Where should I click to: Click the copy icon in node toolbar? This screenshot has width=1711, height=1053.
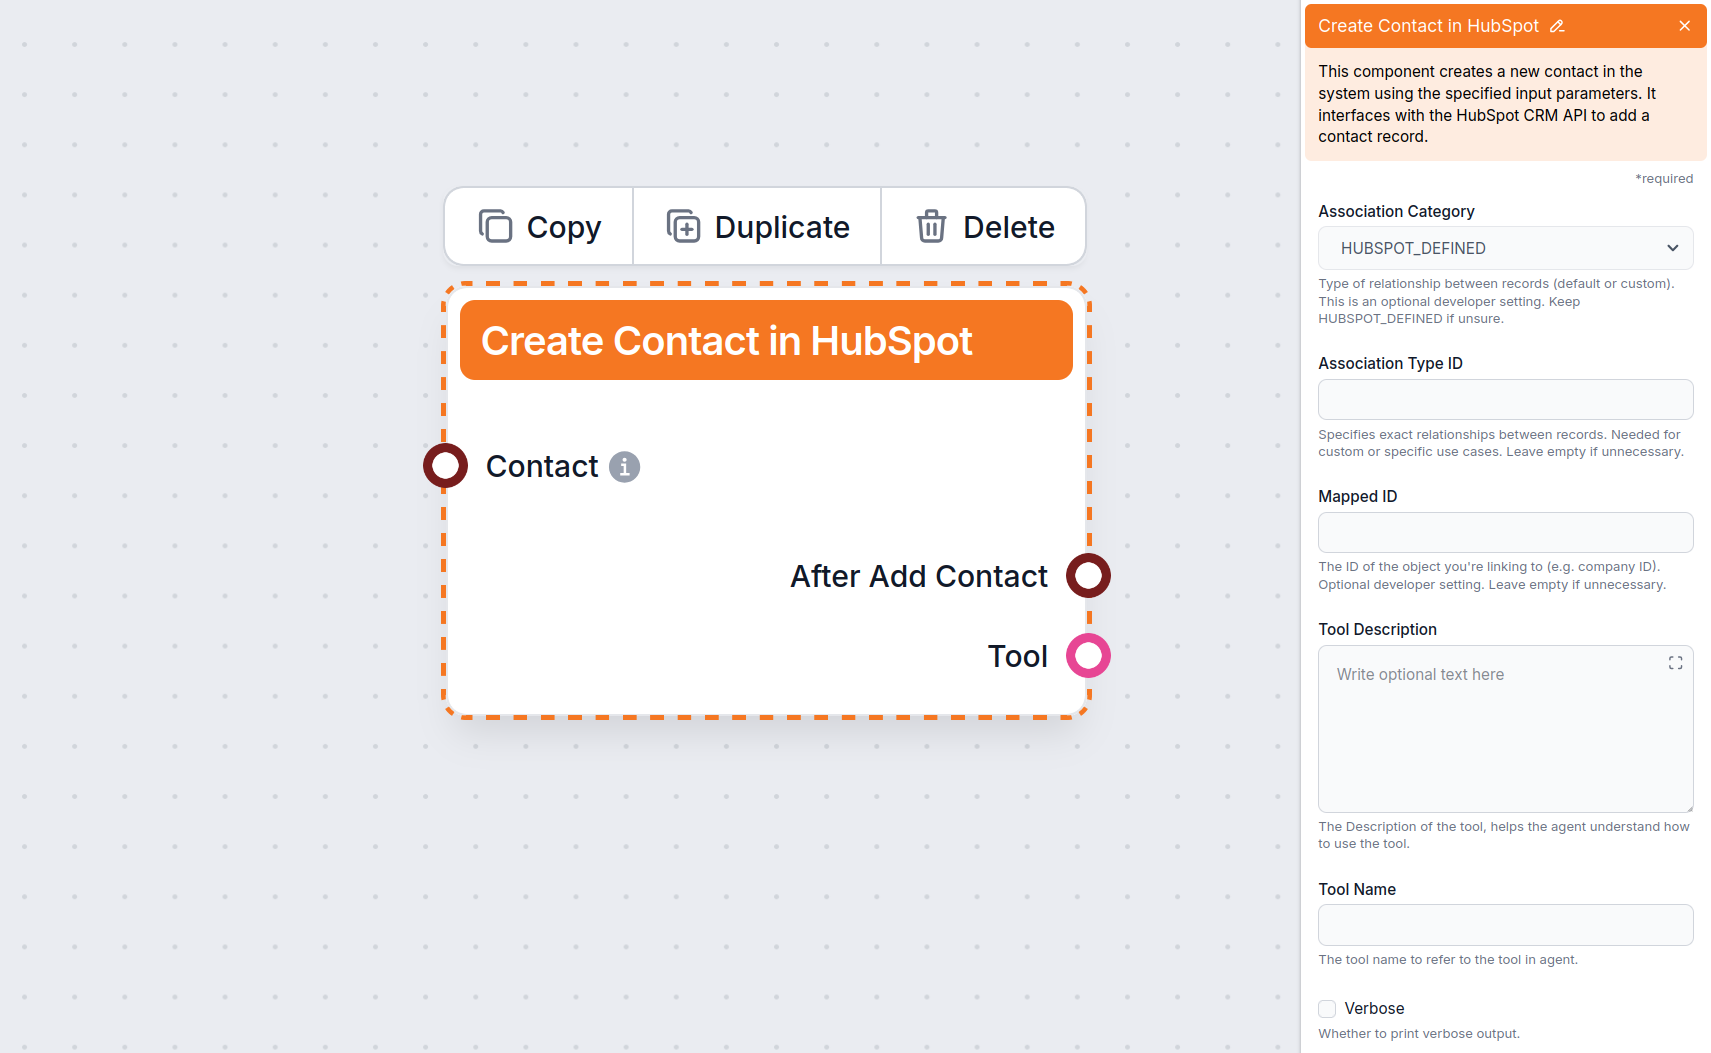point(495,226)
